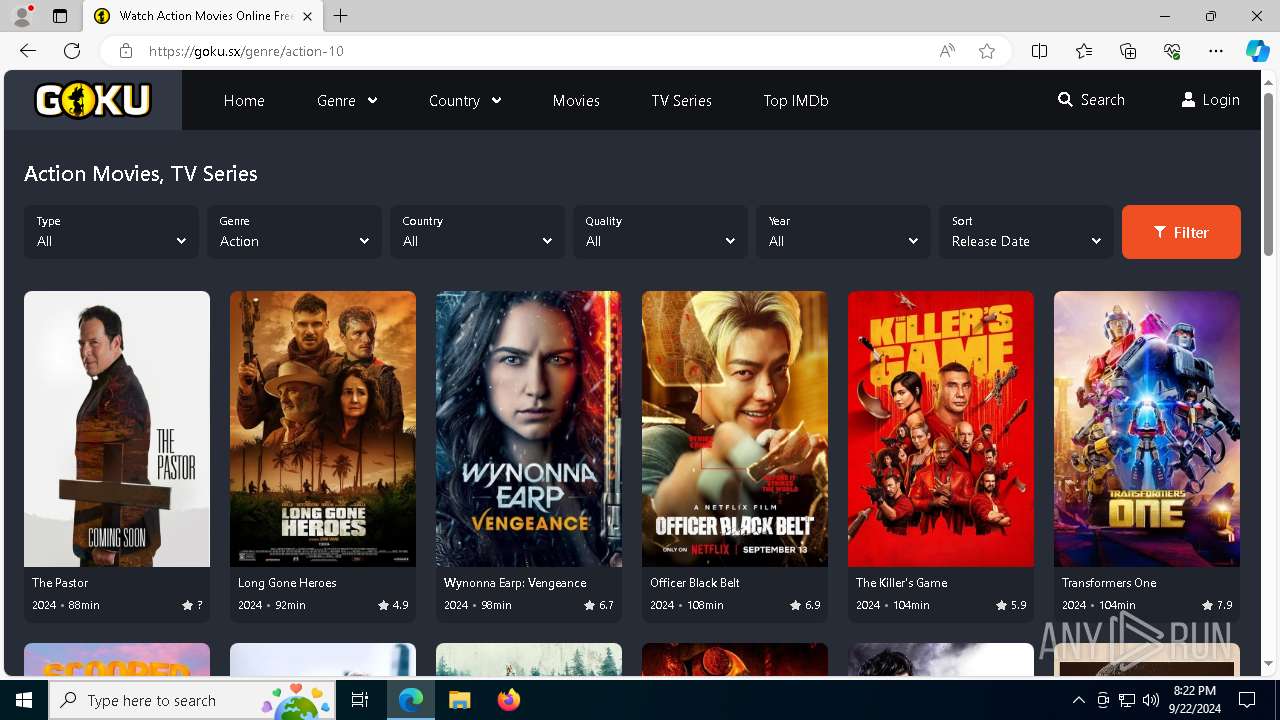
Task: Open Movies section
Action: tap(576, 100)
